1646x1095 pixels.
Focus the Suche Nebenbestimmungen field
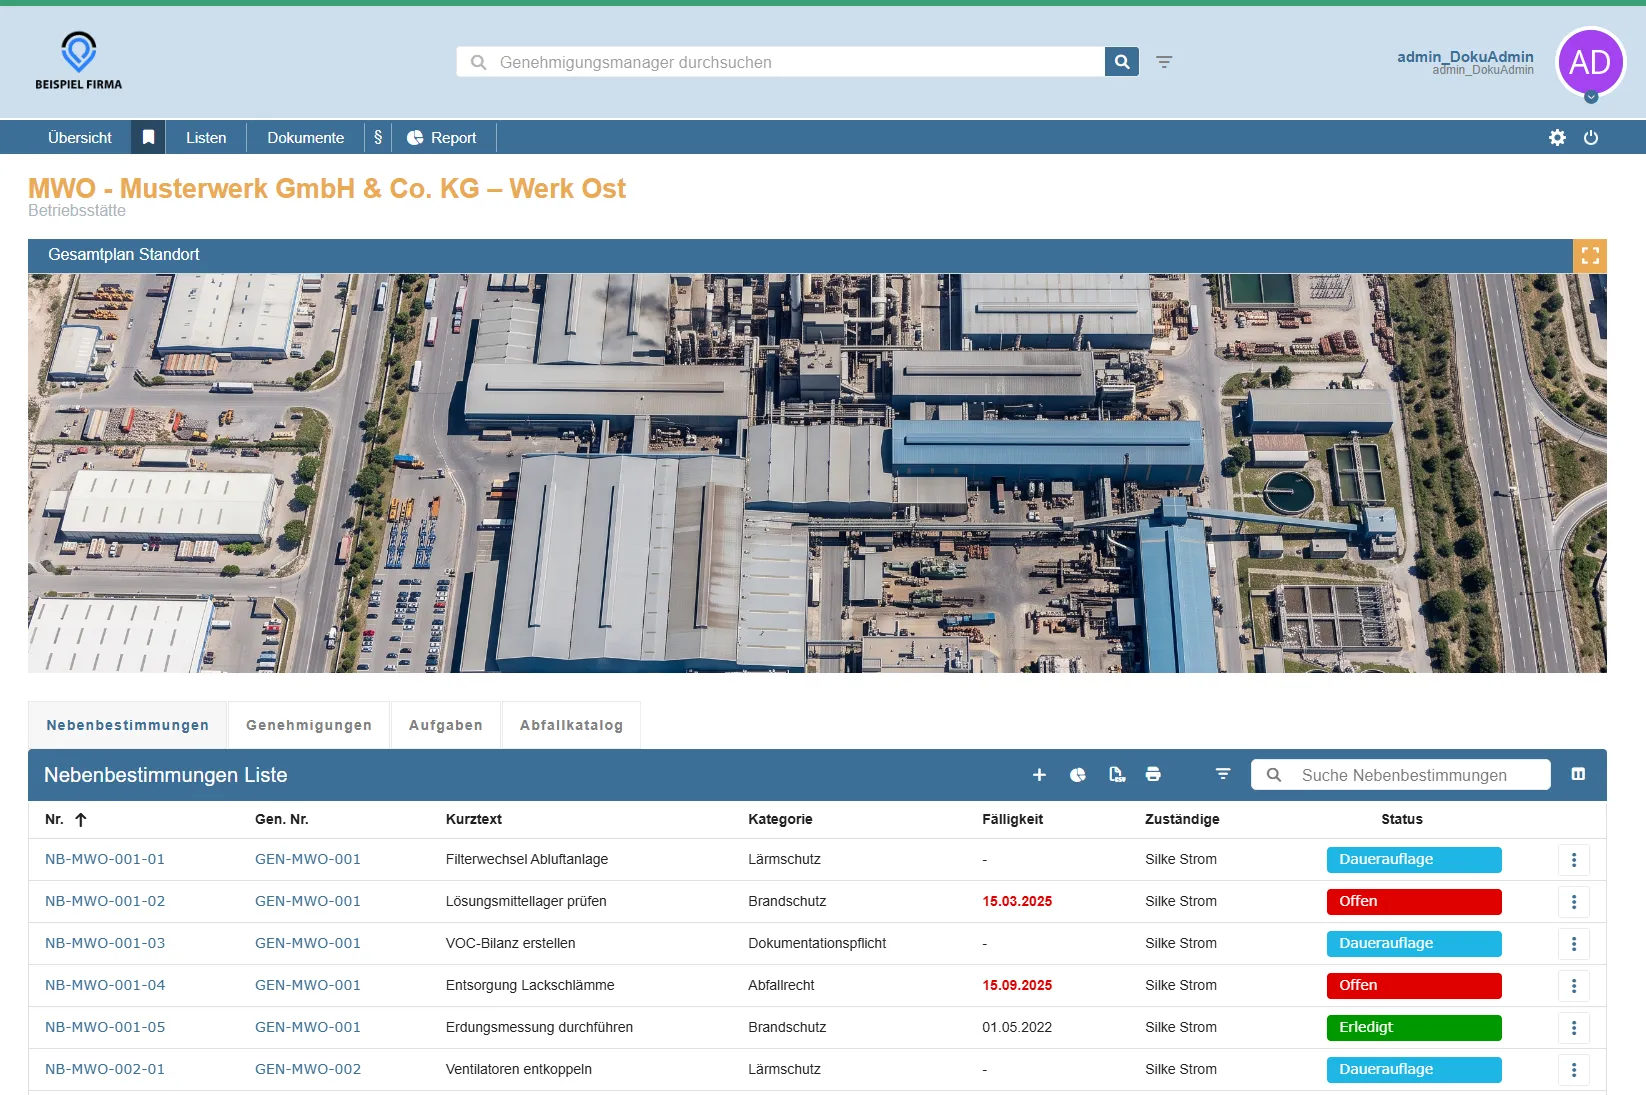[x=1401, y=775]
